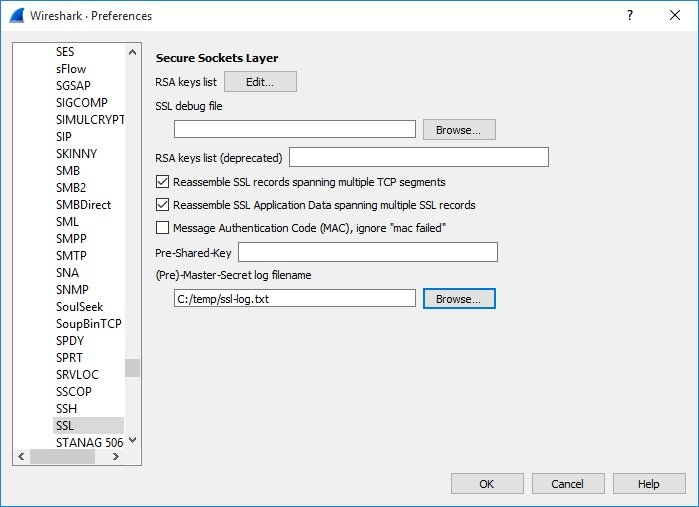
Task: Select SPDY protocol in list
Action: pyautogui.click(x=70, y=341)
